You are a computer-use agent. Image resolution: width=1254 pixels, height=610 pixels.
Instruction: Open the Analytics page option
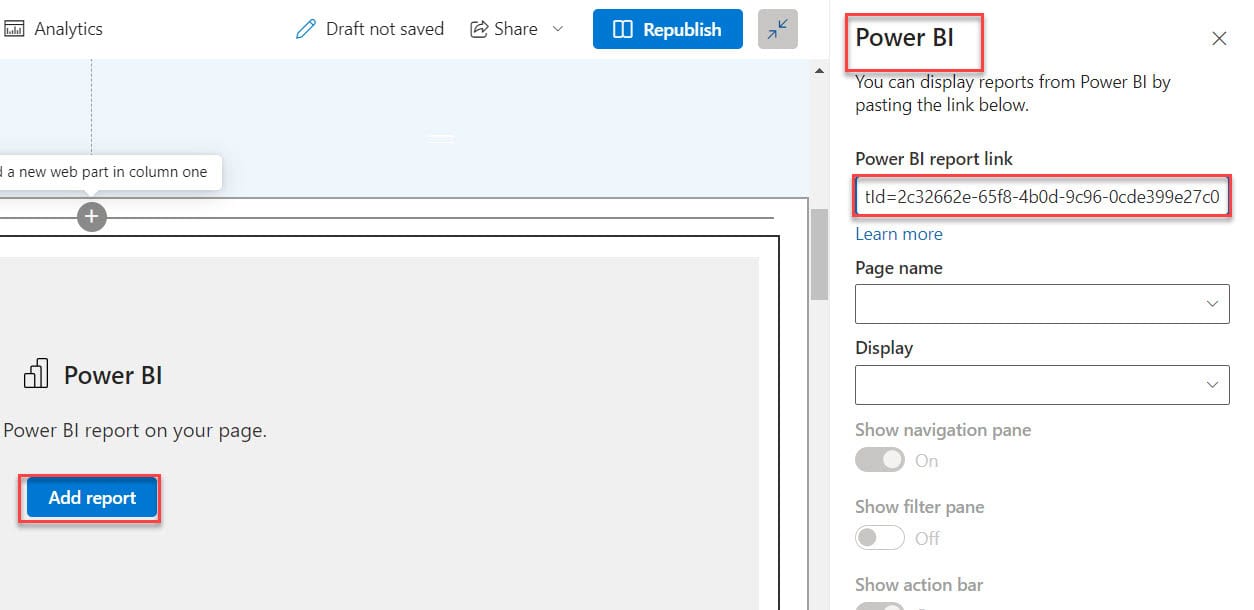[x=54, y=29]
